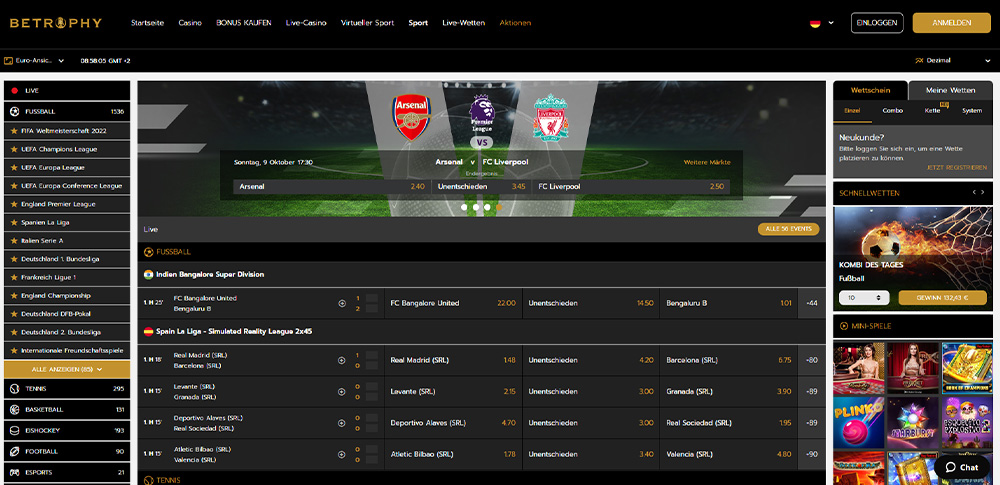Click ALLE 56 EVENTS button

(x=788, y=229)
